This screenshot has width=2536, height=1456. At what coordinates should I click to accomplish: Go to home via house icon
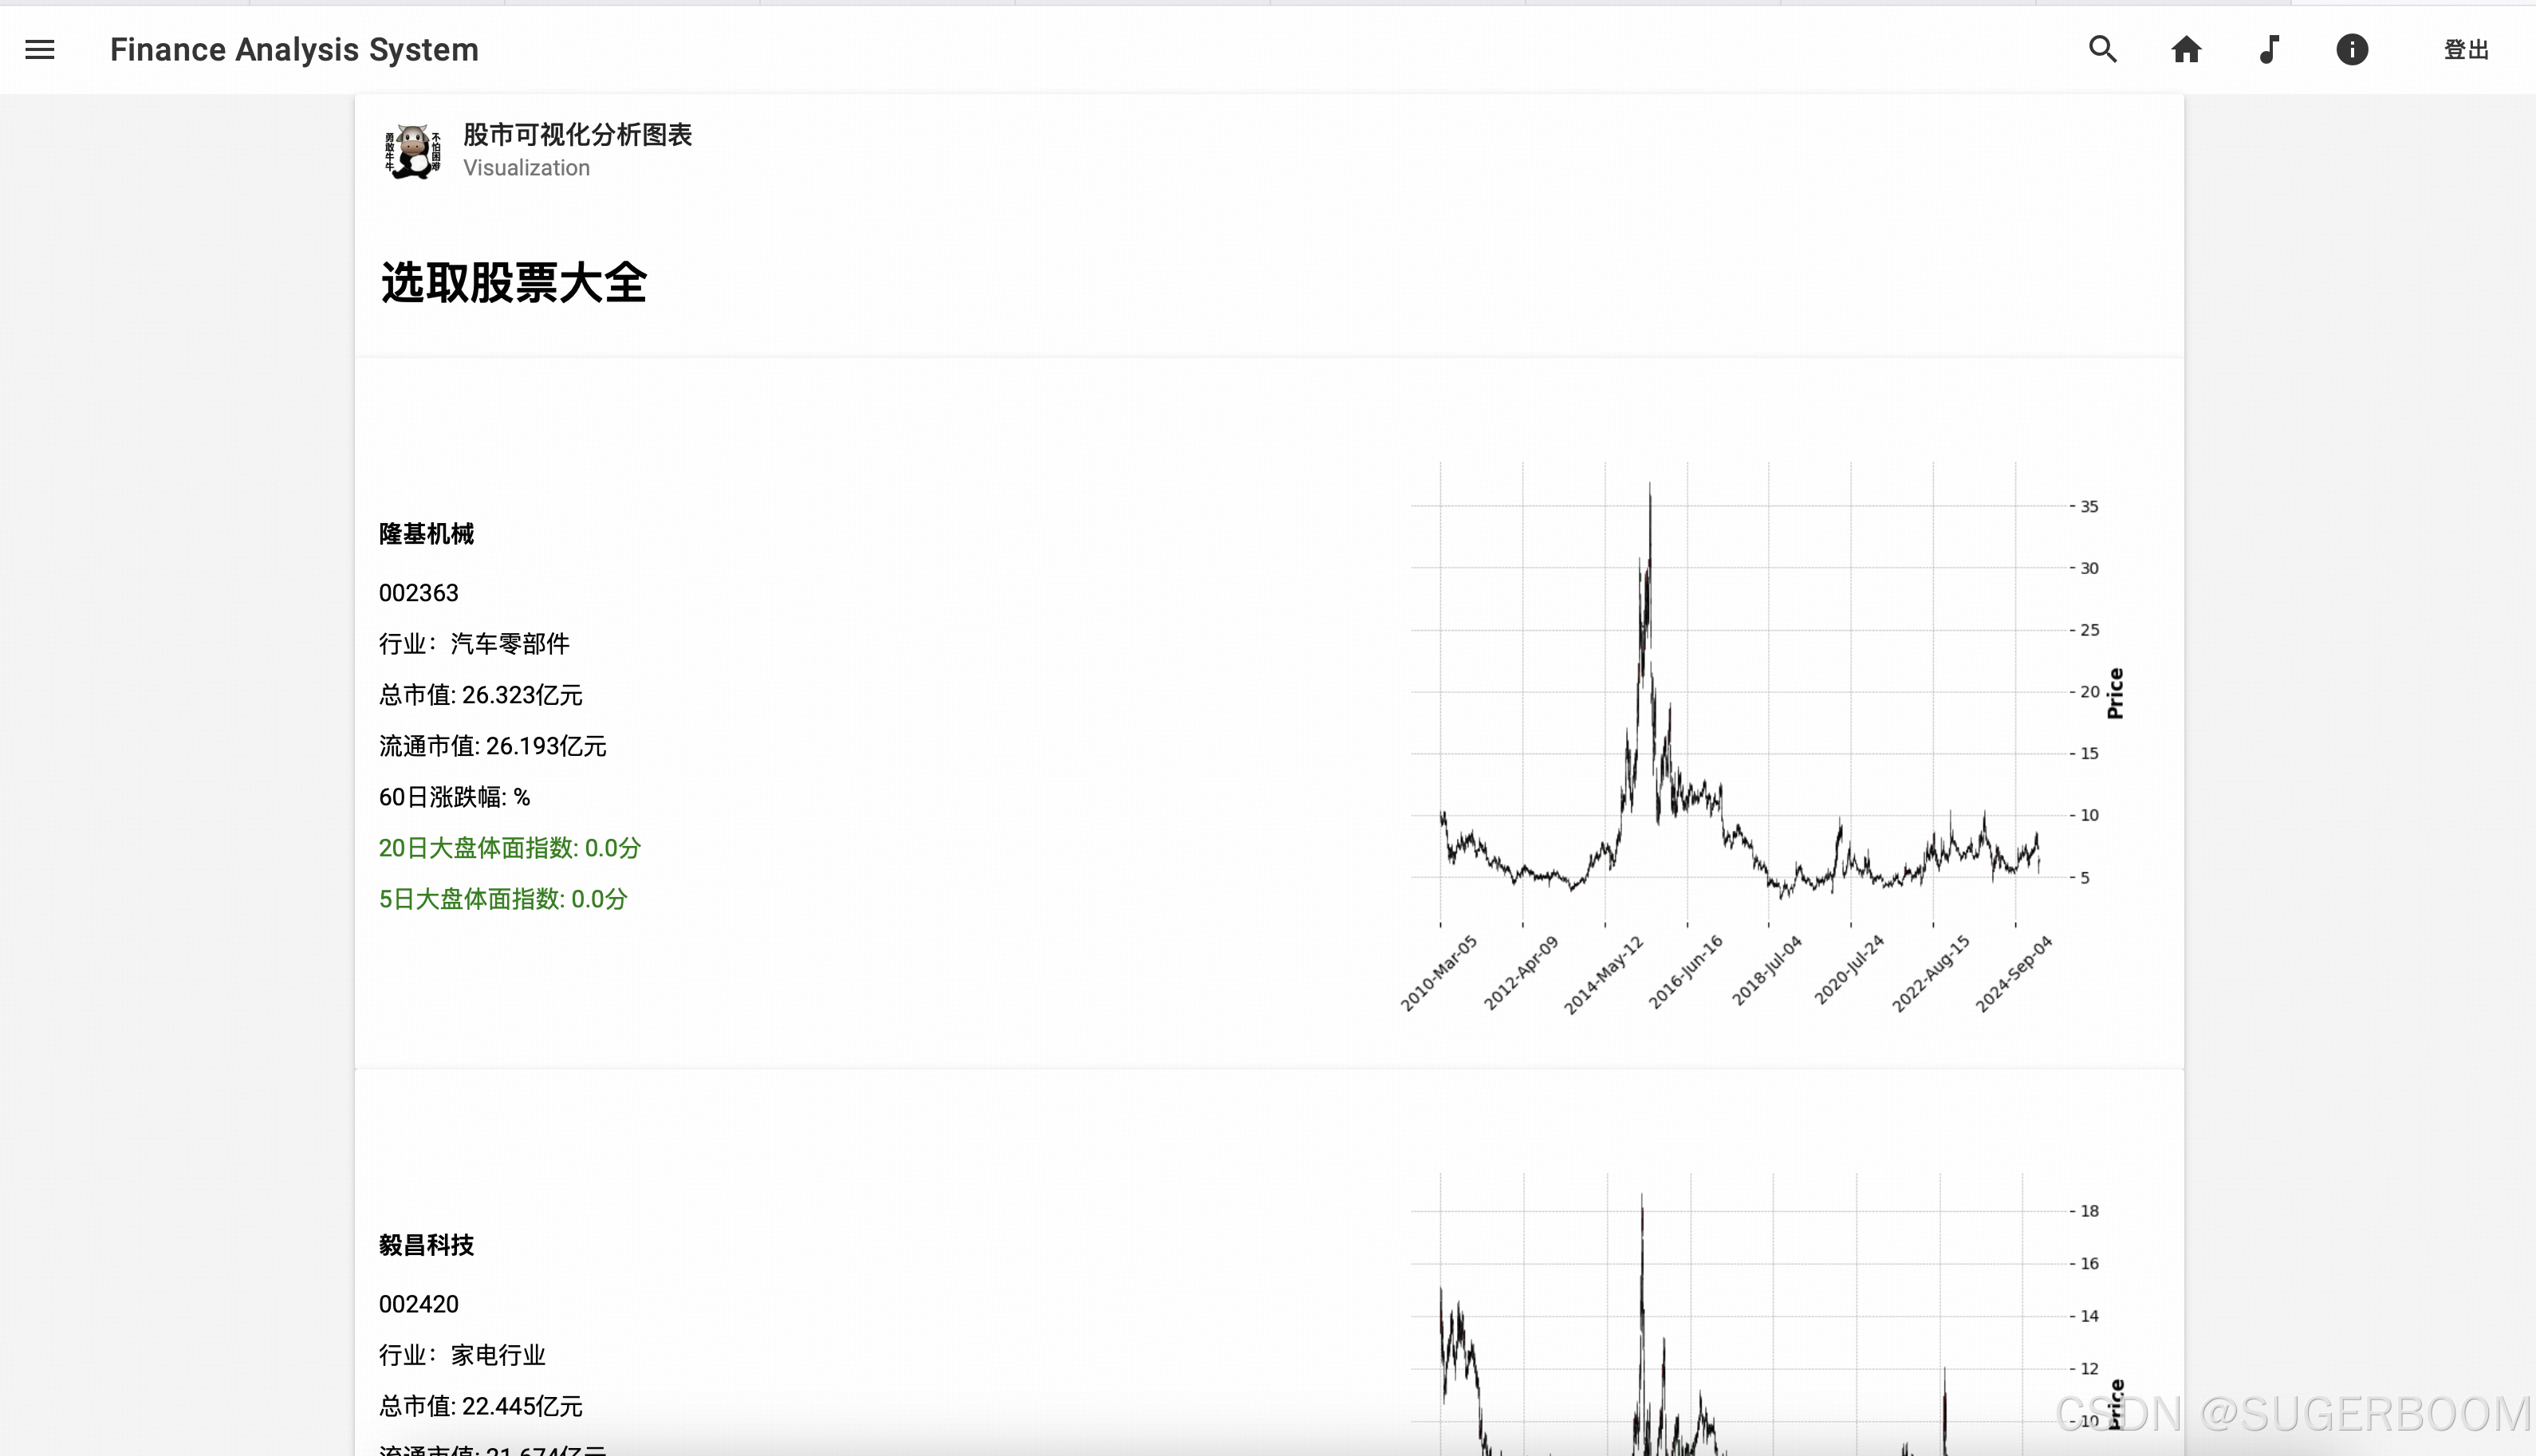coord(2186,50)
